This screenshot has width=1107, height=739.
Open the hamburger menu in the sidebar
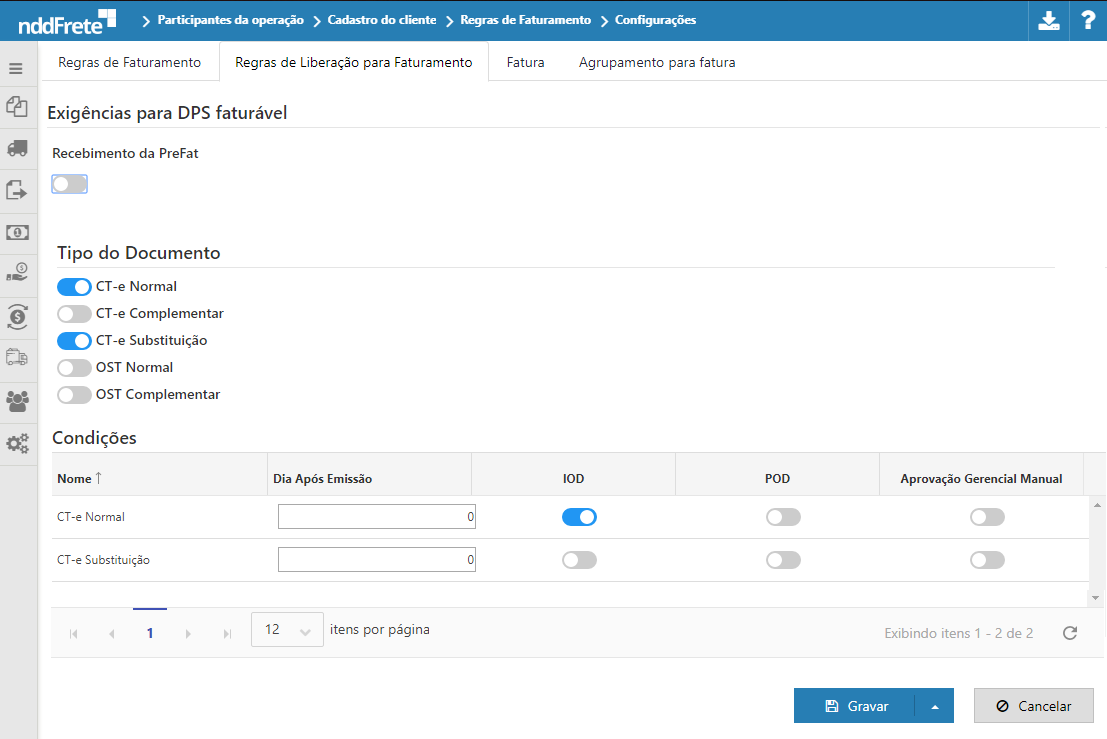pos(16,69)
